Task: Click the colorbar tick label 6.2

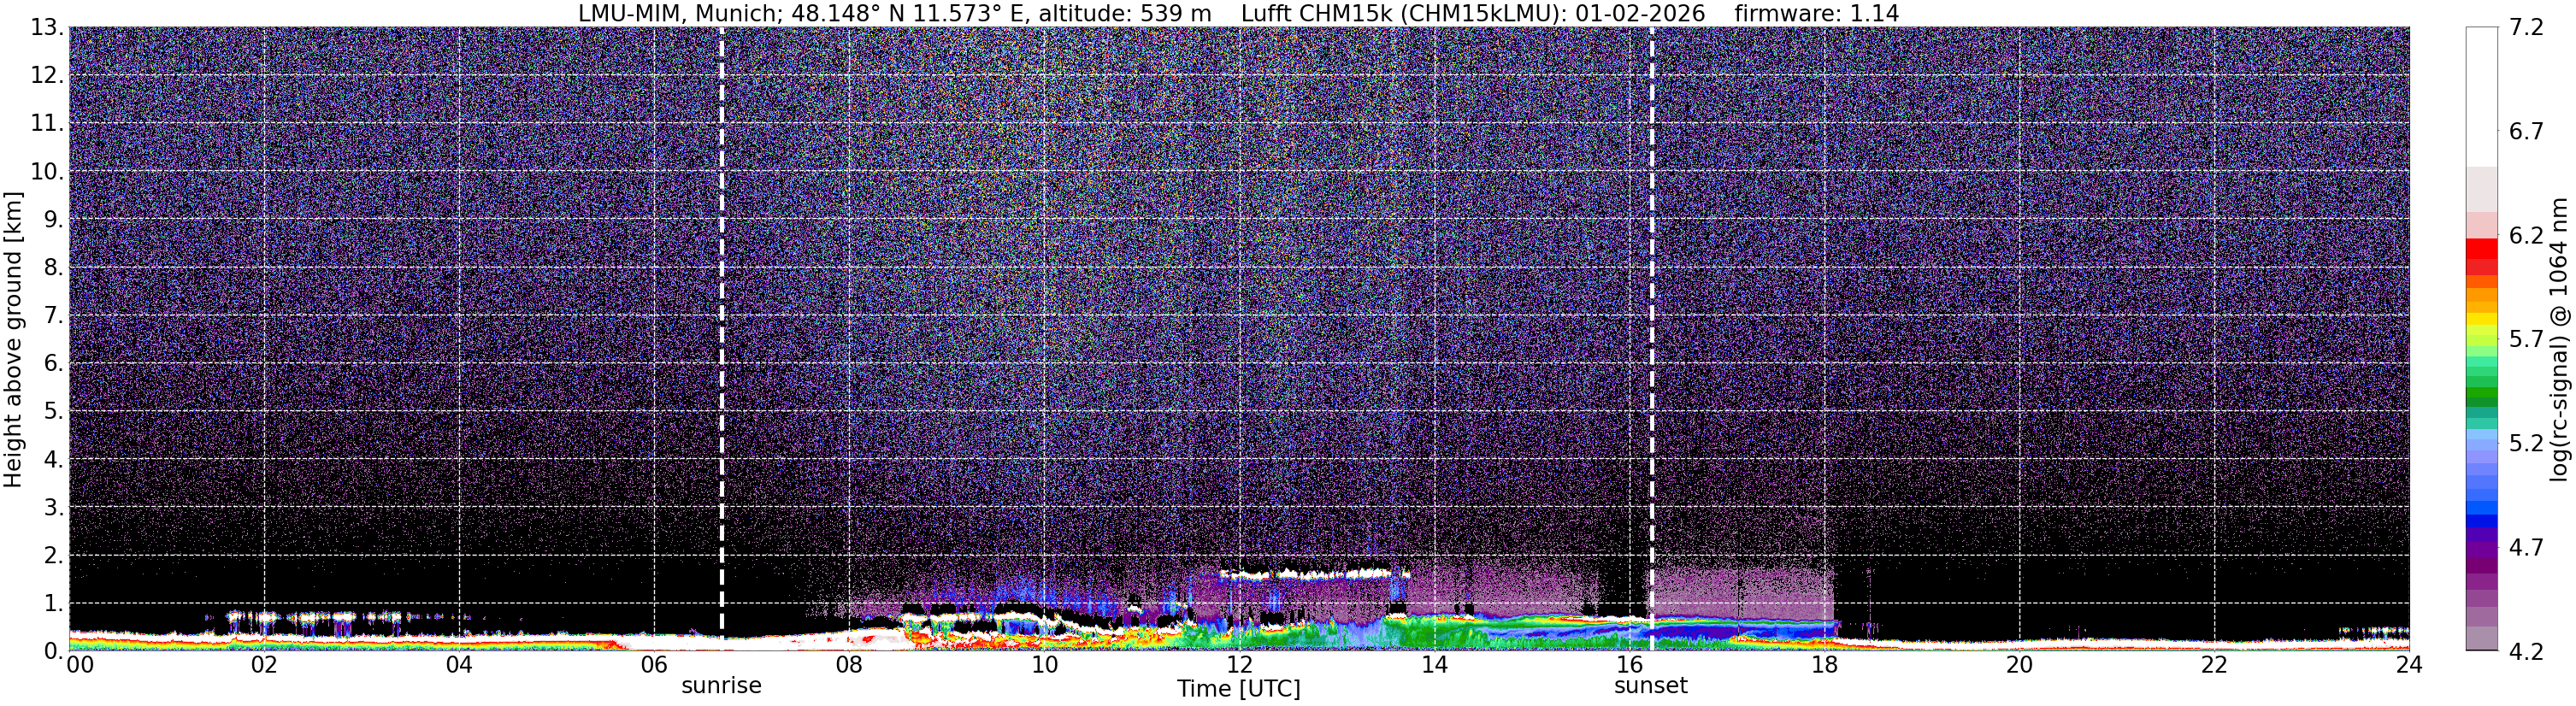Action: [x=2526, y=236]
